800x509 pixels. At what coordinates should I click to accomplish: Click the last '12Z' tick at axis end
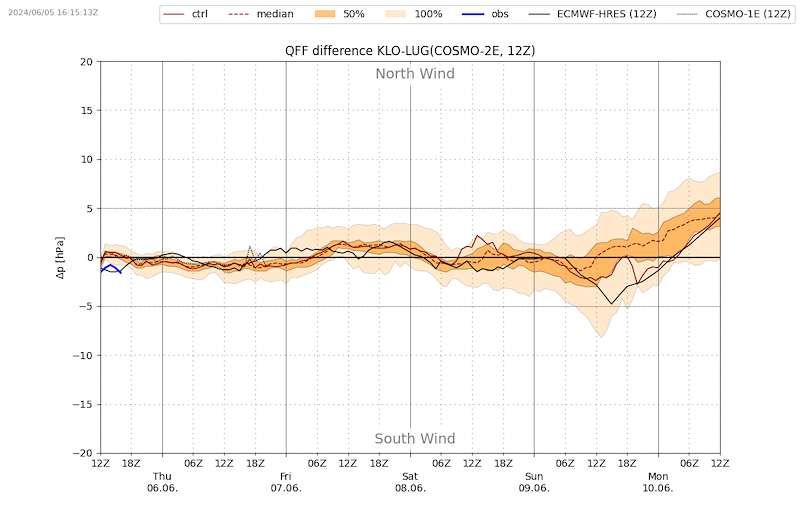(x=720, y=463)
